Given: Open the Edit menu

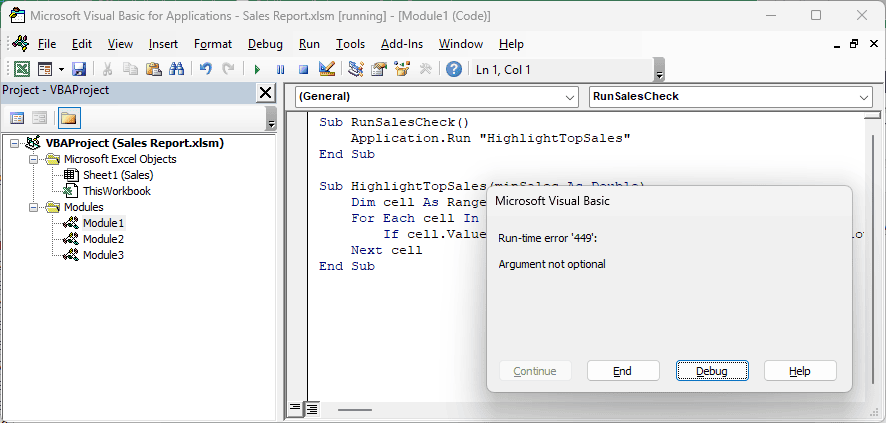Looking at the screenshot, I should click(x=82, y=44).
